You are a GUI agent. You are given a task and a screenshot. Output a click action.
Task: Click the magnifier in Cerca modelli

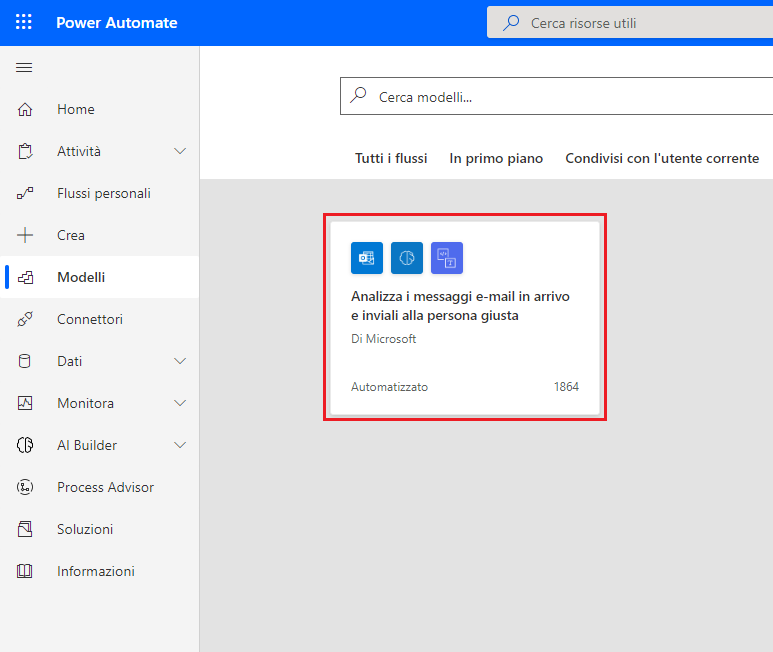[x=358, y=95]
